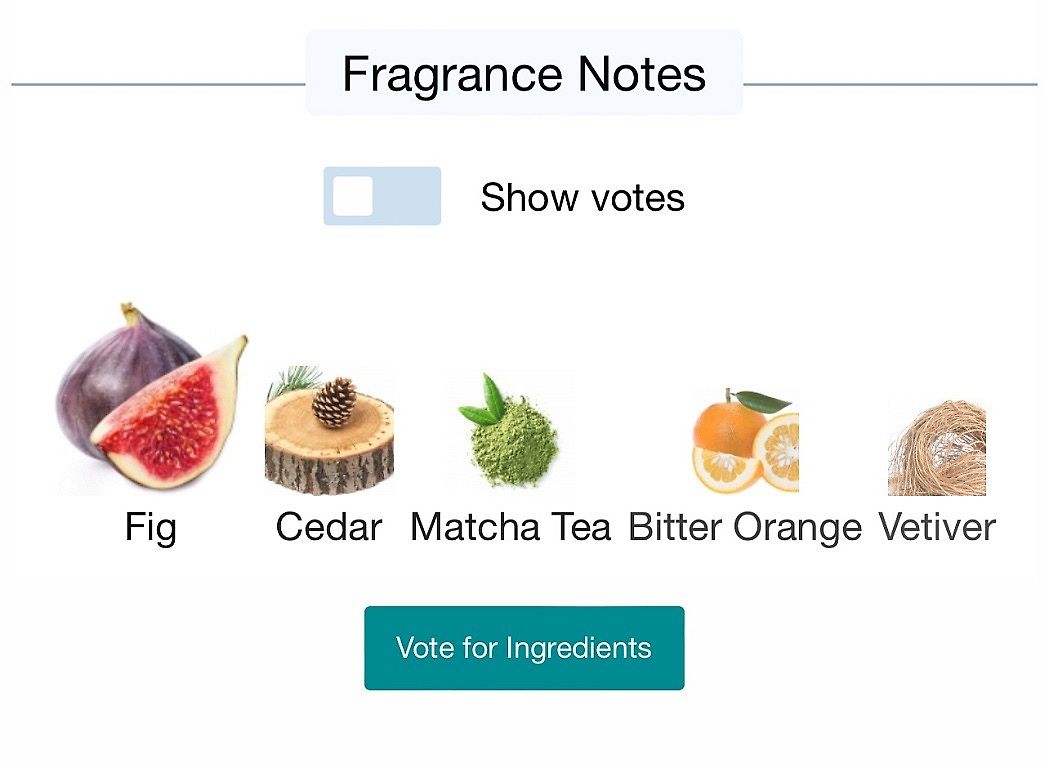
Task: Follow the Matcha Tea text link
Action: click(x=510, y=526)
